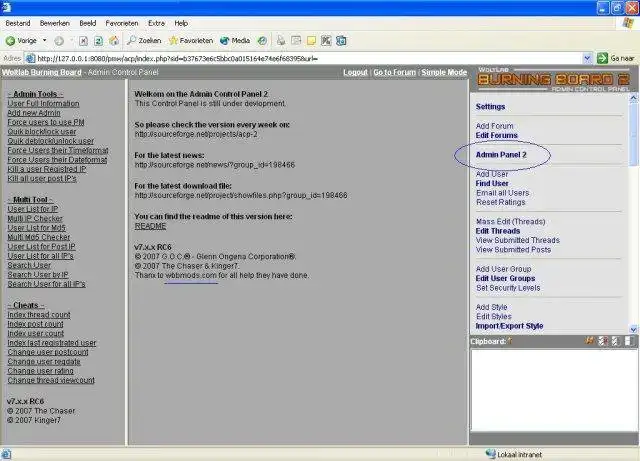The height and width of the screenshot is (461, 640).
Task: Click the Go to Forum link
Action: (394, 72)
